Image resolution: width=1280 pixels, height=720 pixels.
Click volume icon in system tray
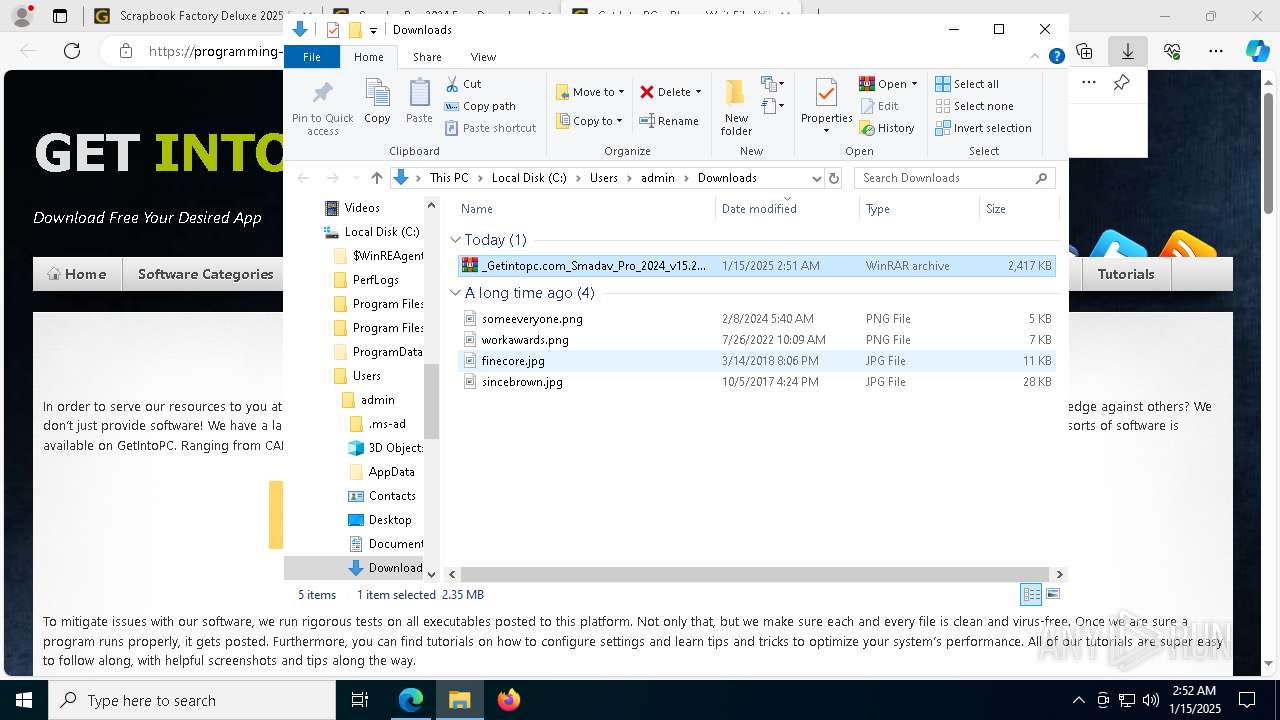1151,700
